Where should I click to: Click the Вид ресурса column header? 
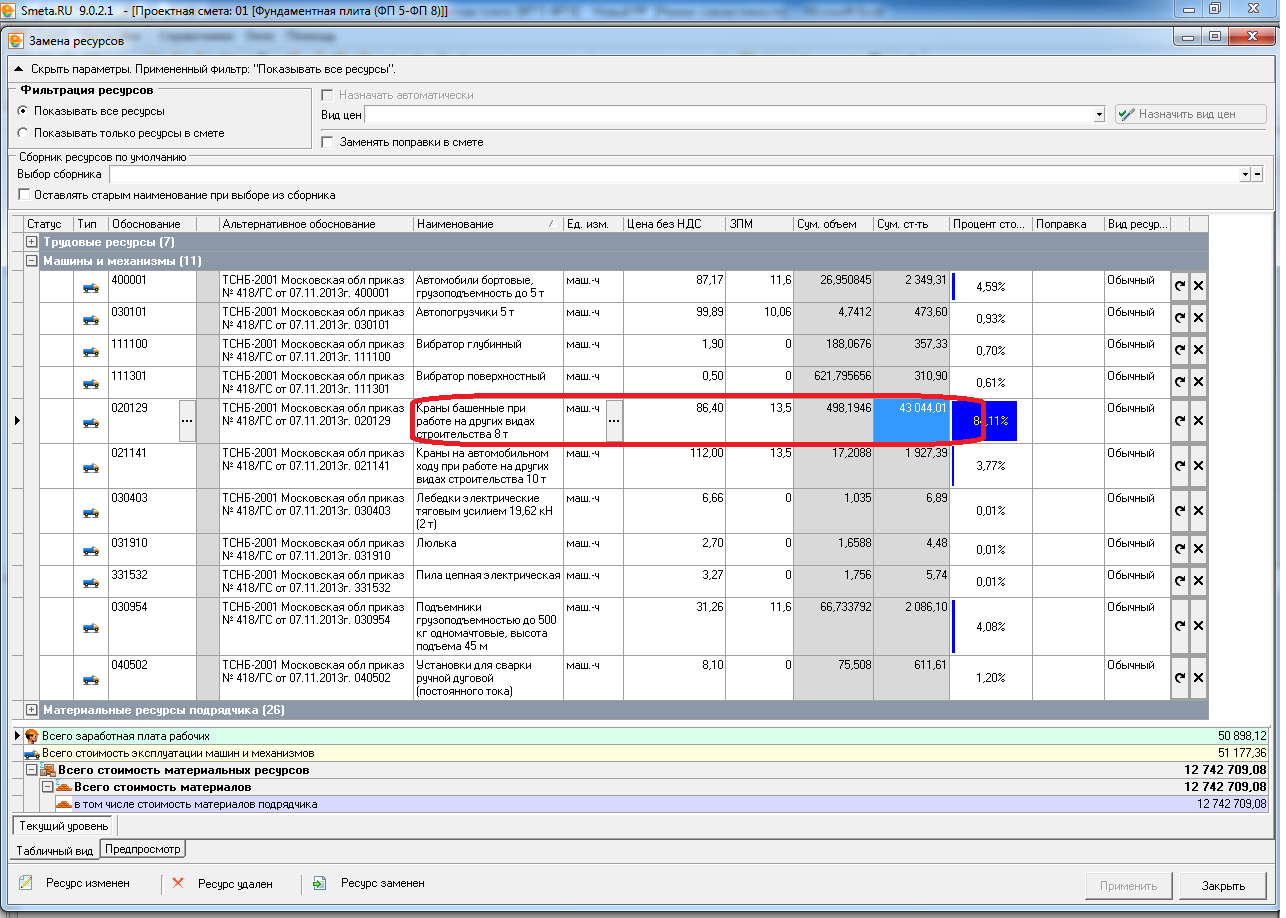point(1137,224)
